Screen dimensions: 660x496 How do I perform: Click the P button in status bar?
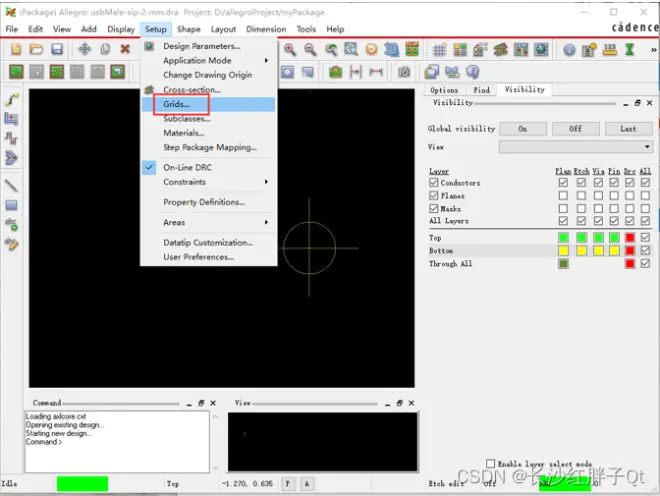point(288,484)
